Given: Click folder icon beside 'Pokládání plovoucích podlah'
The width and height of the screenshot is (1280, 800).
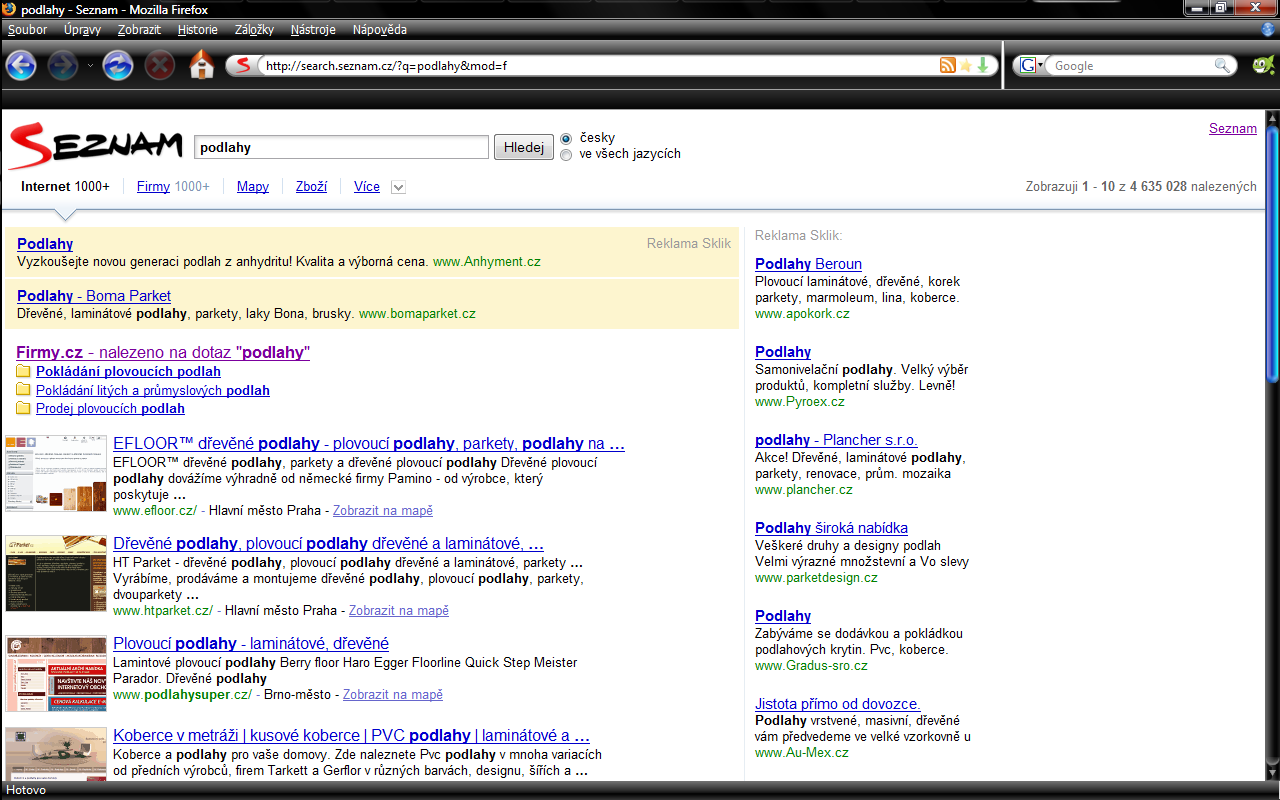Looking at the screenshot, I should [23, 371].
